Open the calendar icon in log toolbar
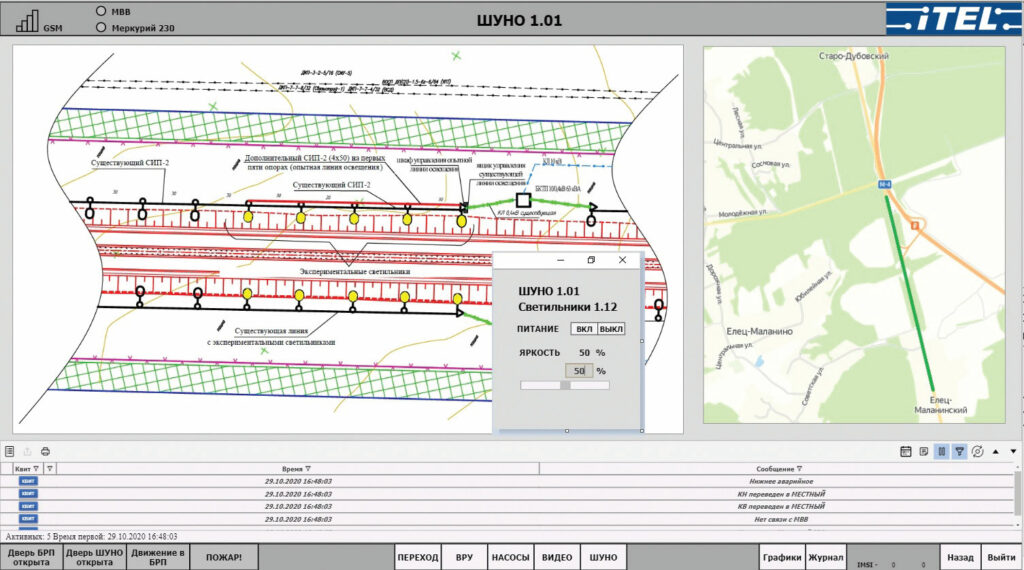 pos(905,452)
